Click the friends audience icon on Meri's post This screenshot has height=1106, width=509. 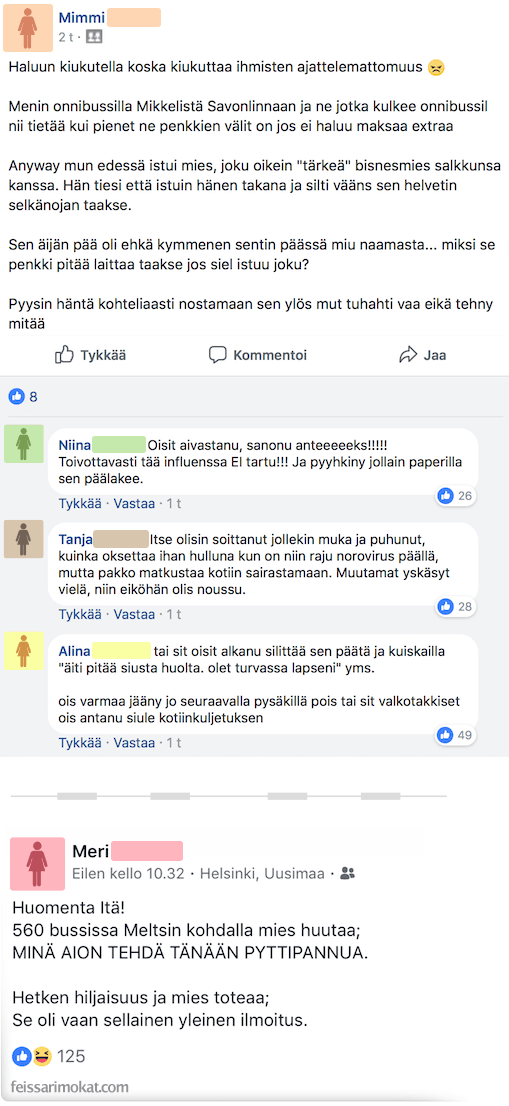(348, 873)
